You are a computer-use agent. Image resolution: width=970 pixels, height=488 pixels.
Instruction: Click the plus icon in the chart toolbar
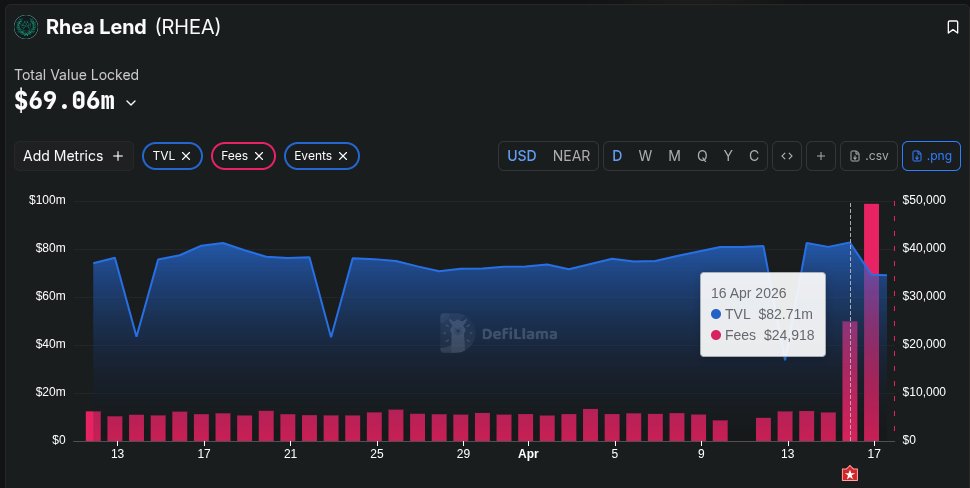pyautogui.click(x=821, y=156)
